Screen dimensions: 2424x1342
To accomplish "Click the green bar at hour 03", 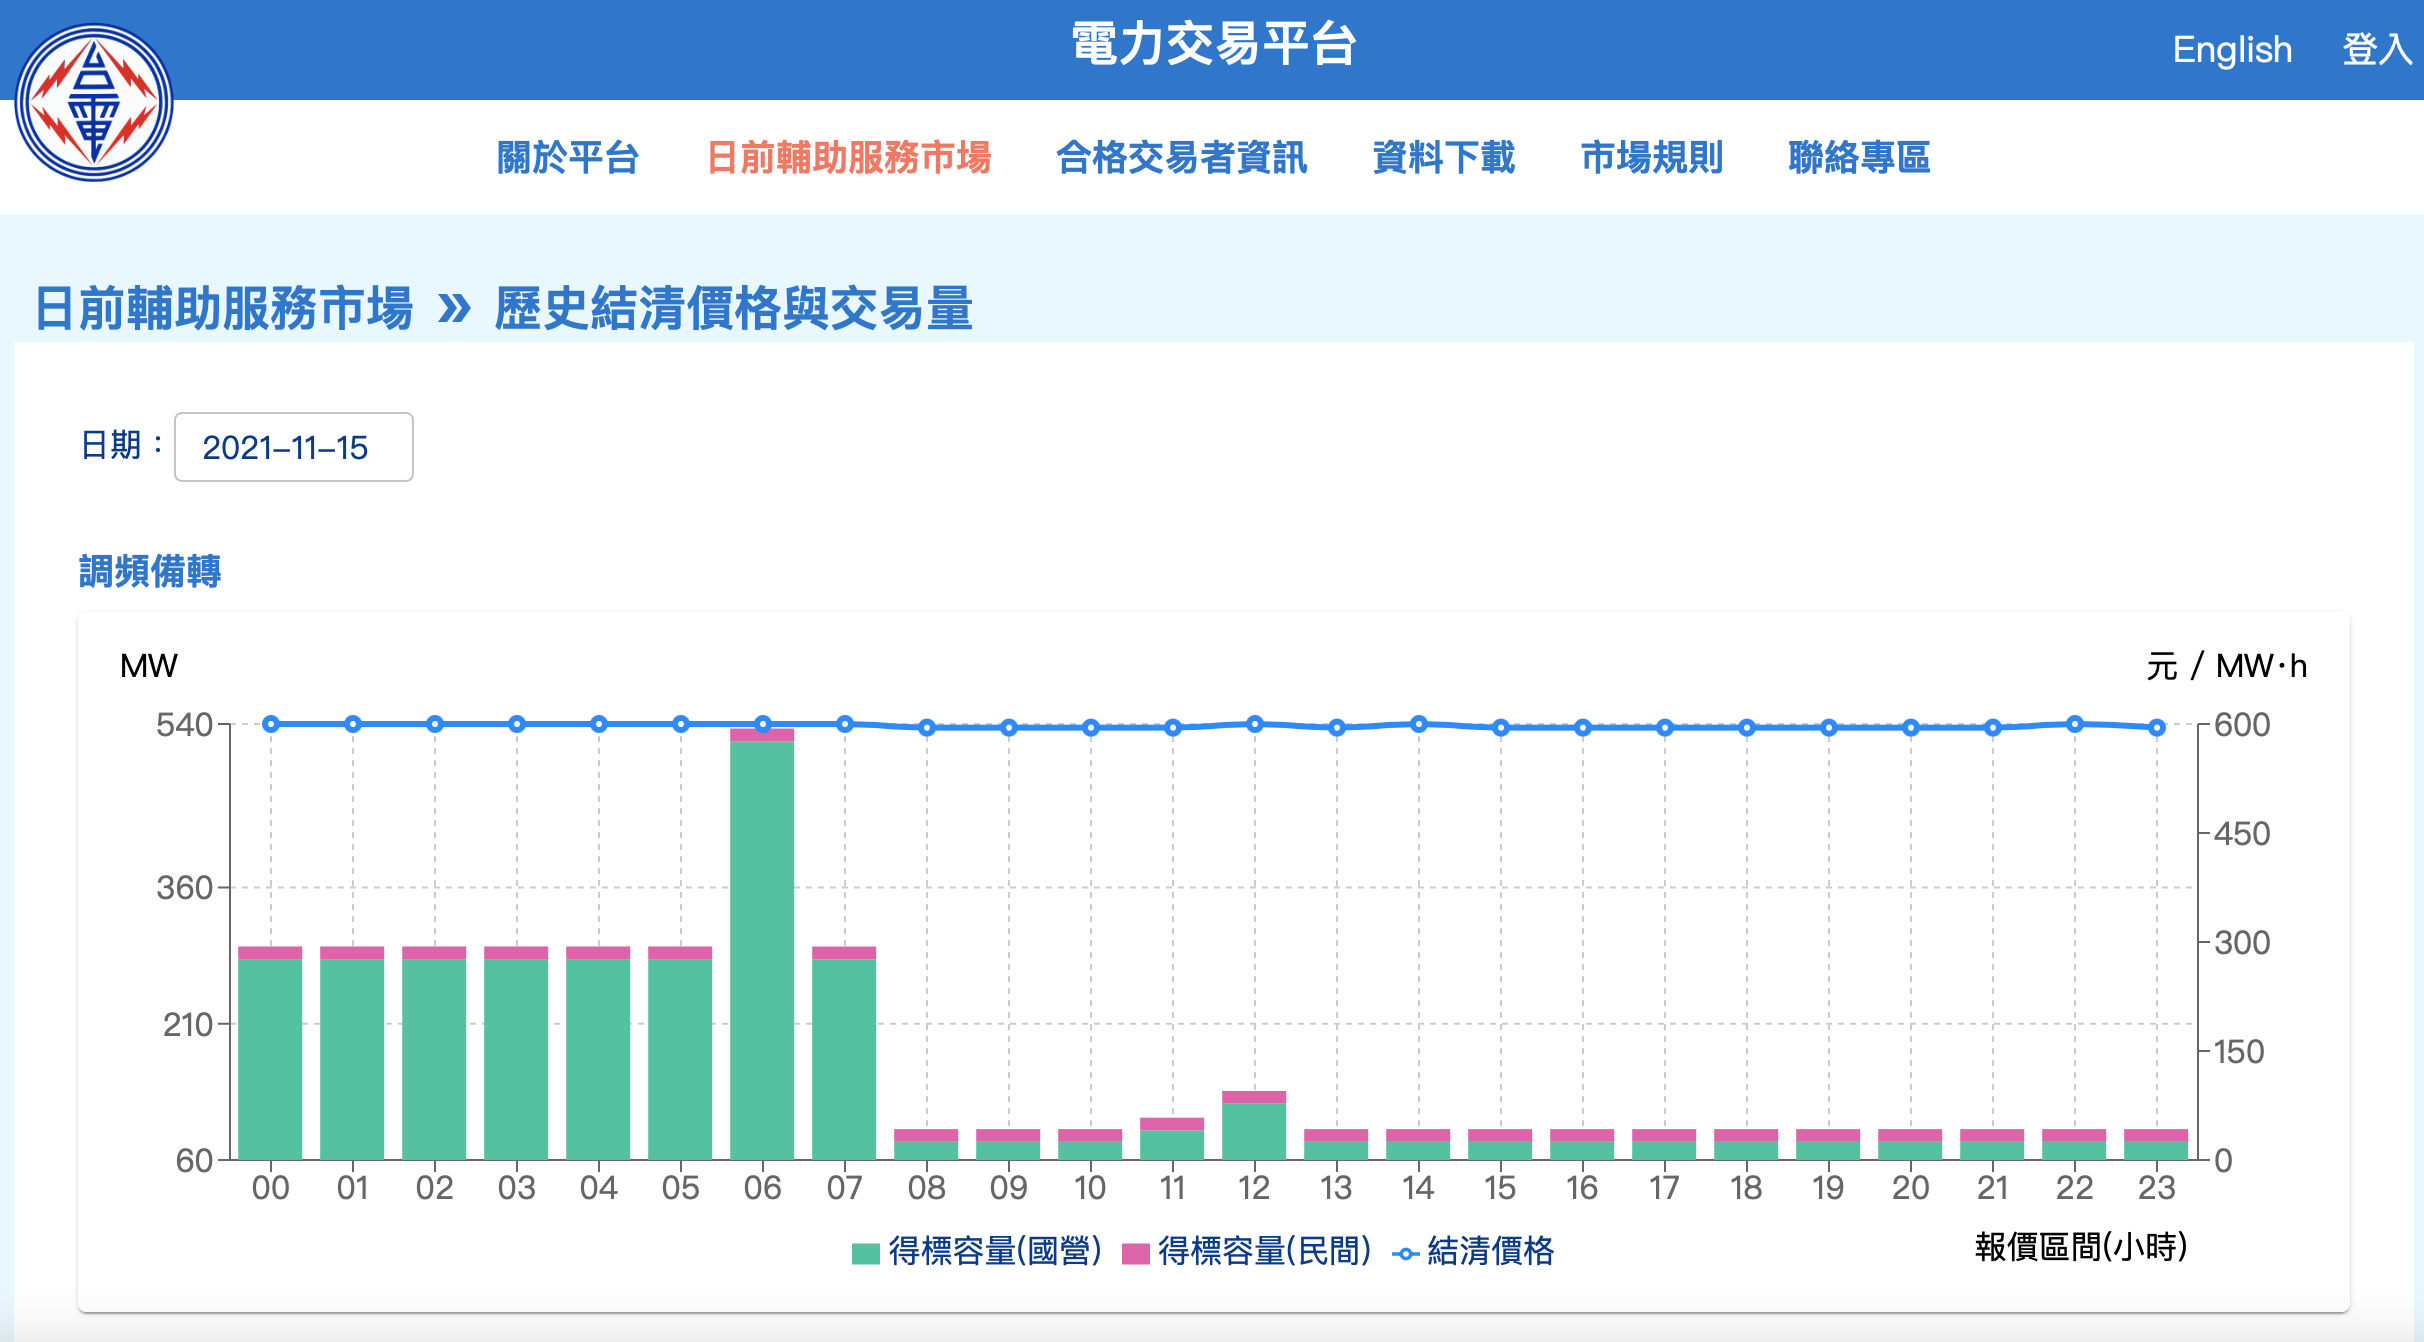I will click(516, 1058).
